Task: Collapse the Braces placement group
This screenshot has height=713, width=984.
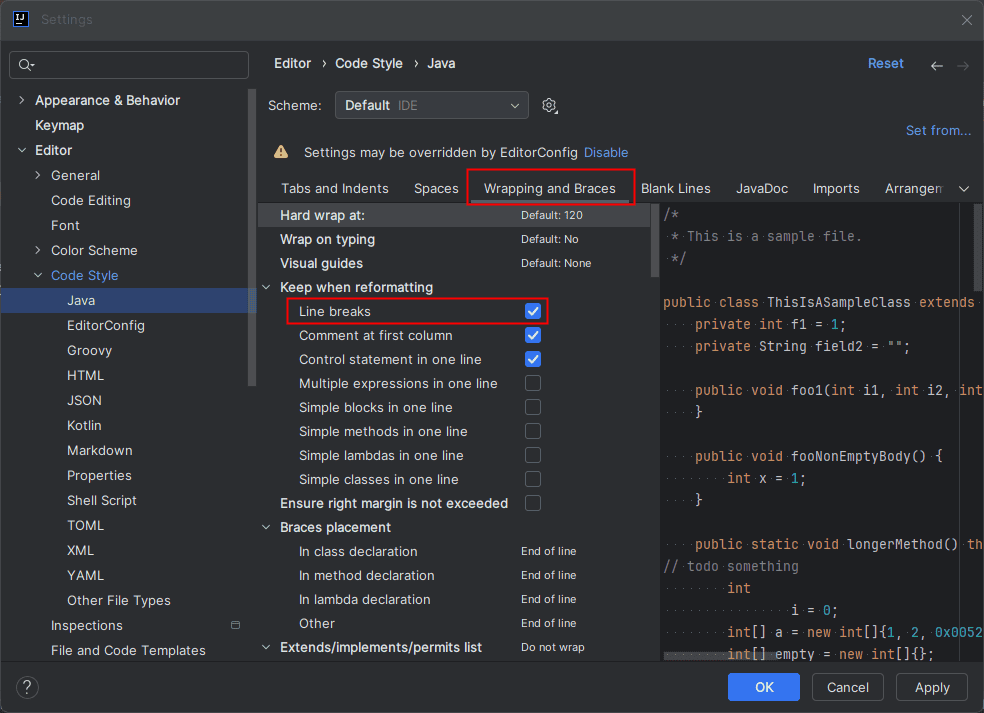Action: click(x=267, y=527)
